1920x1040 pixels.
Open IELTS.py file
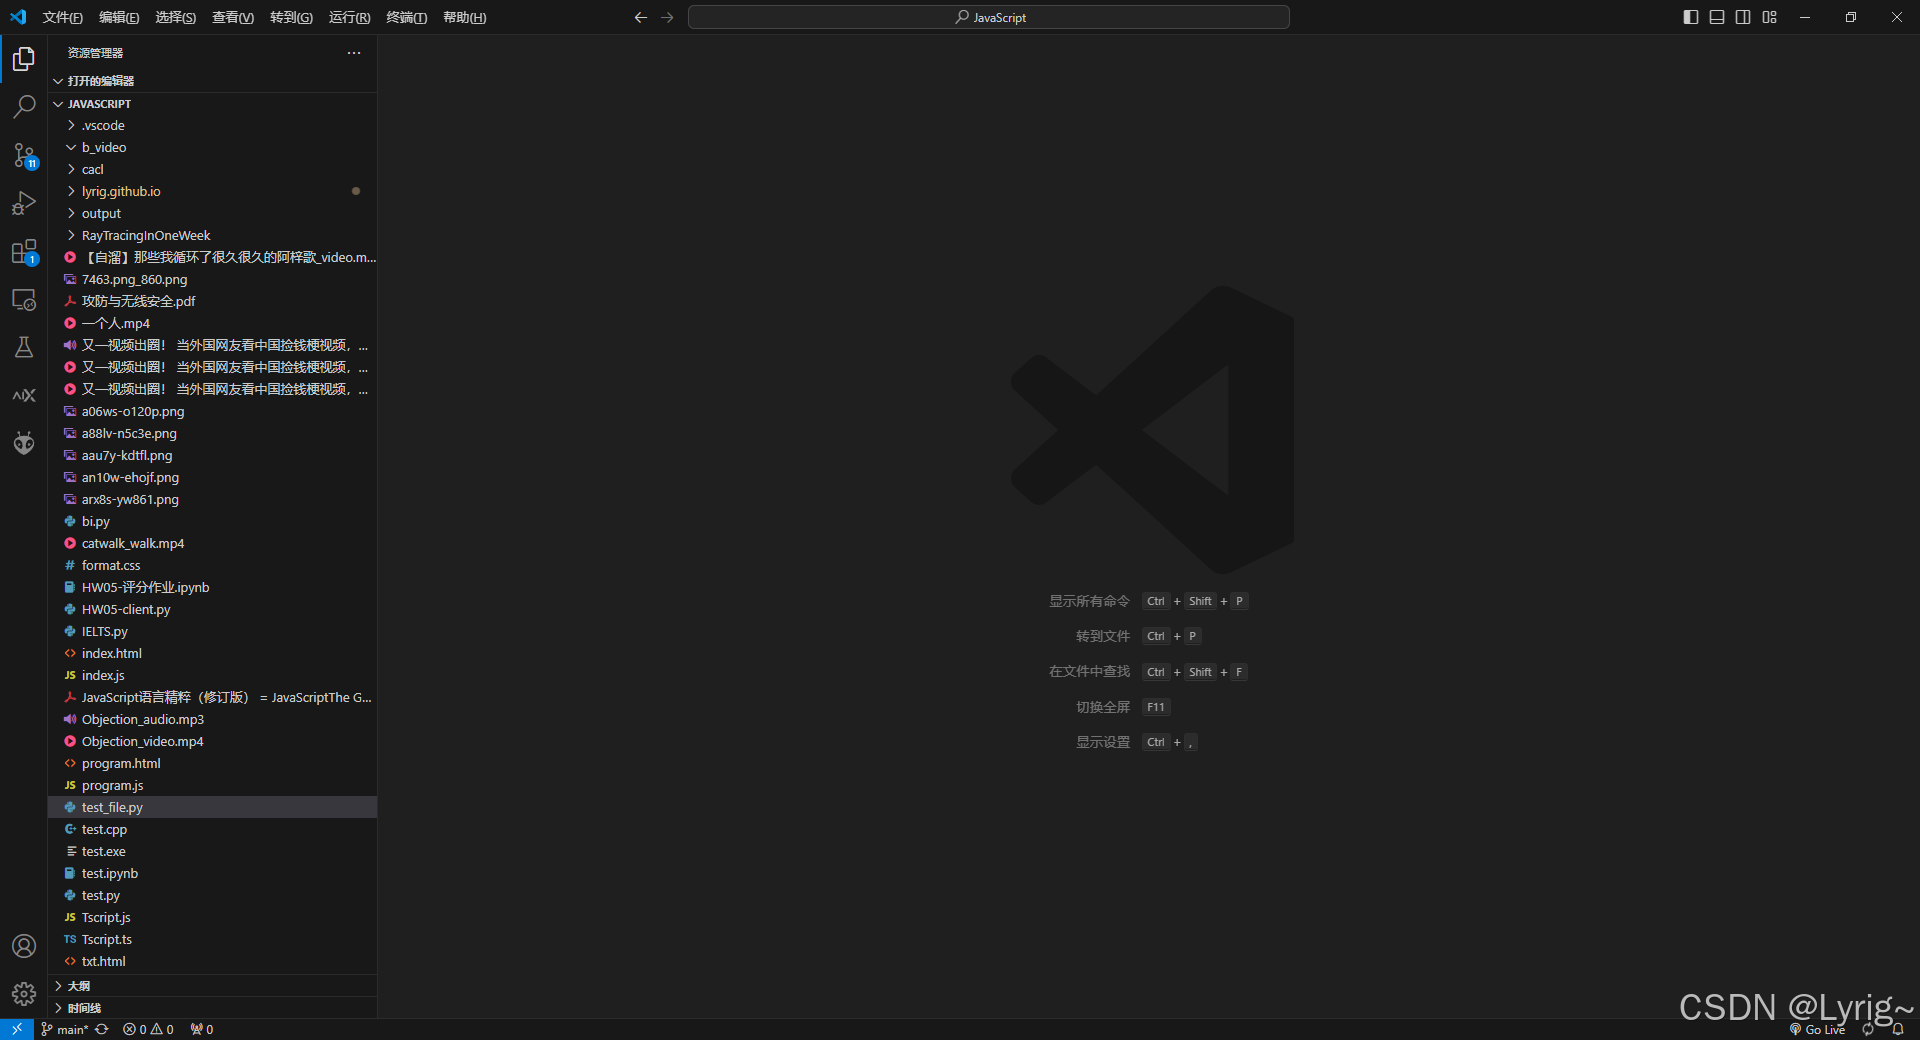[x=212, y=631]
